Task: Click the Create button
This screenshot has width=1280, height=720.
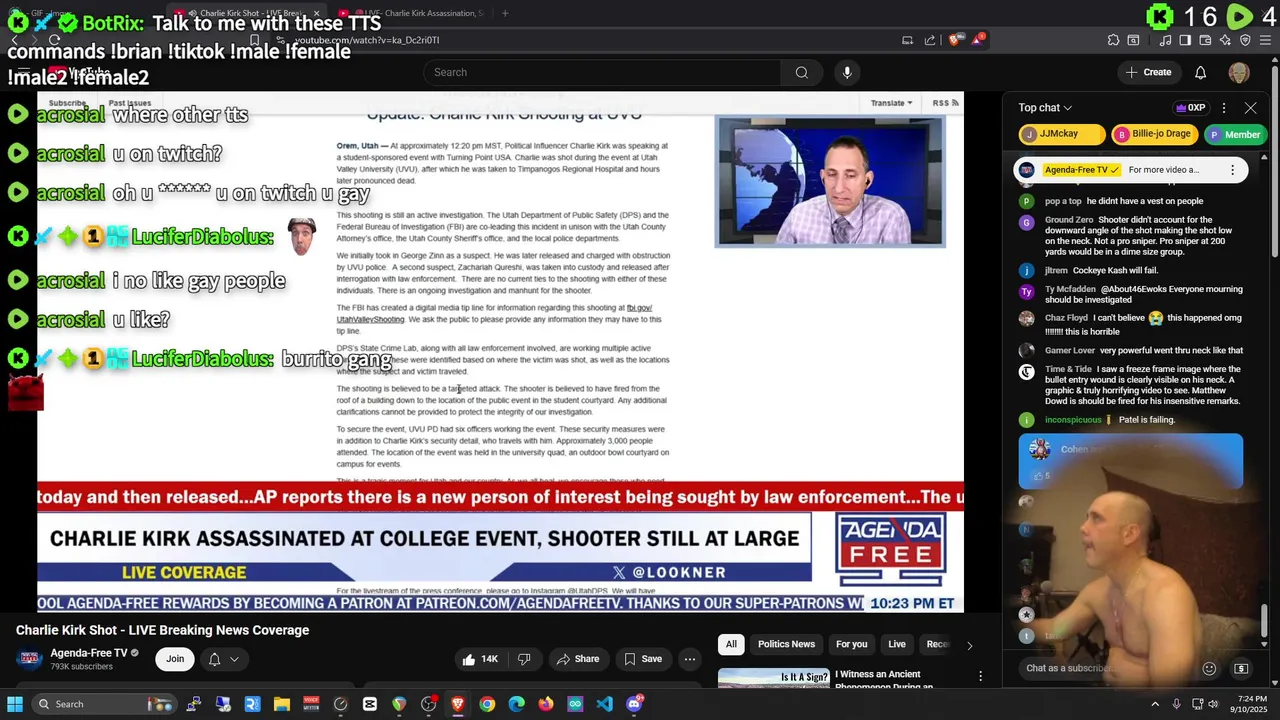Action: pyautogui.click(x=1148, y=72)
